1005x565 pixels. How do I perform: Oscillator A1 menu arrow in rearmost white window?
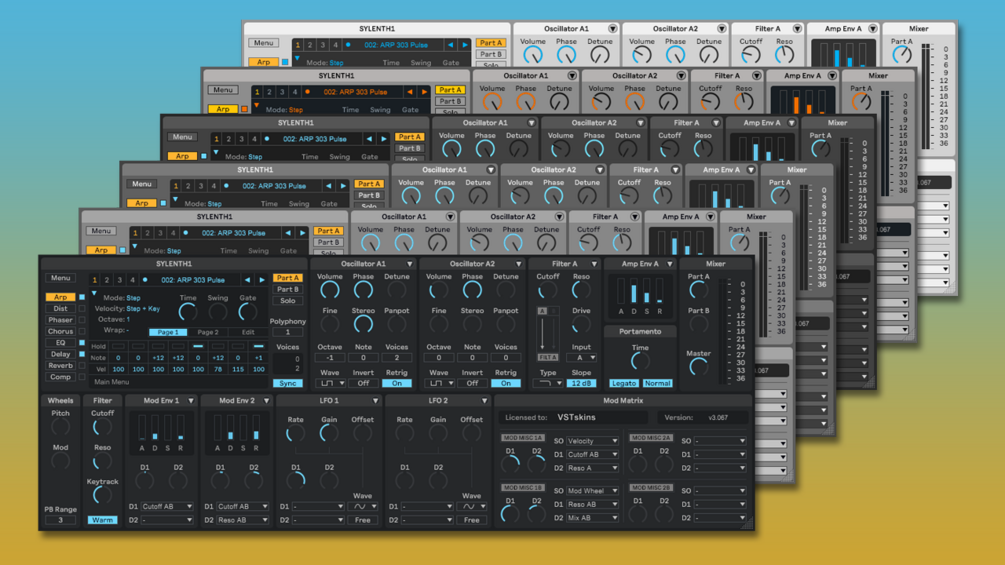click(613, 29)
